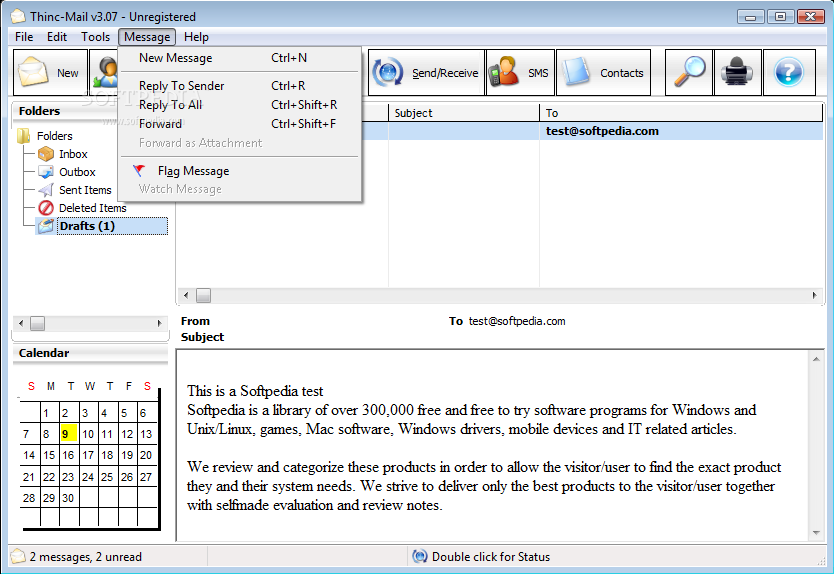Select the Outbox folder
This screenshot has width=834, height=574.
pos(77,172)
